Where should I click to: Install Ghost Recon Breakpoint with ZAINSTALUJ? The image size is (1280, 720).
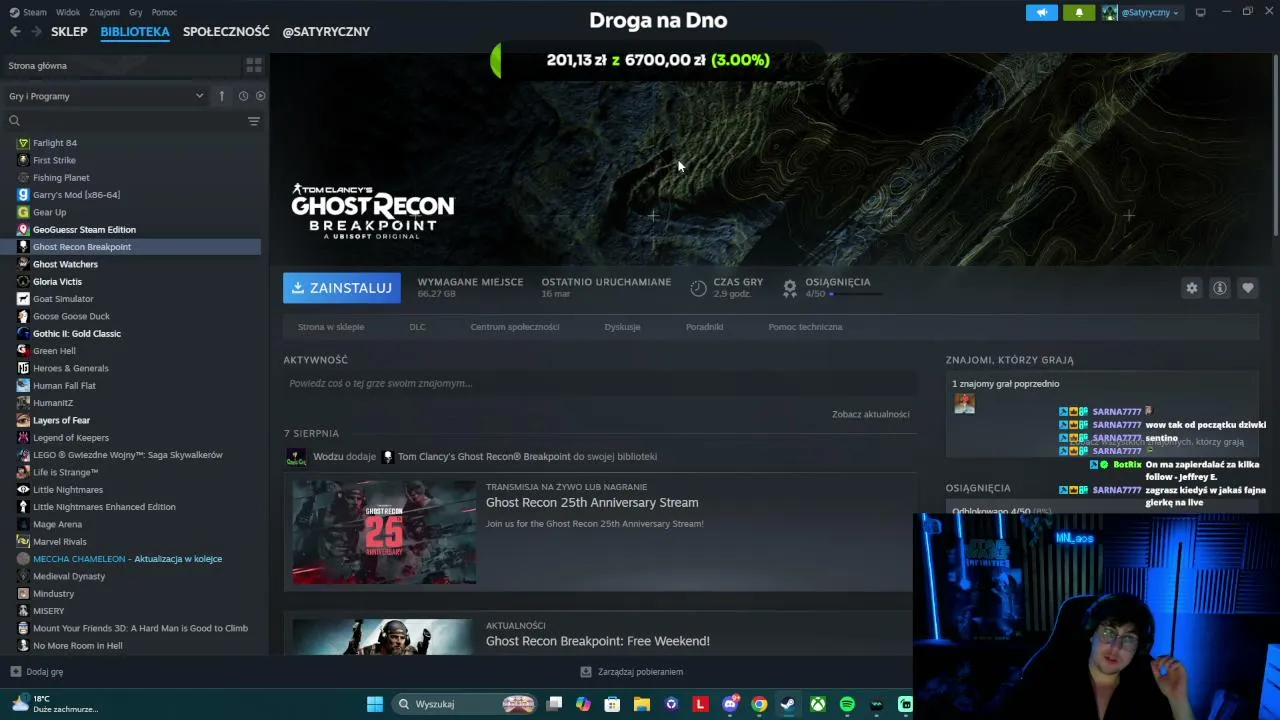click(342, 288)
